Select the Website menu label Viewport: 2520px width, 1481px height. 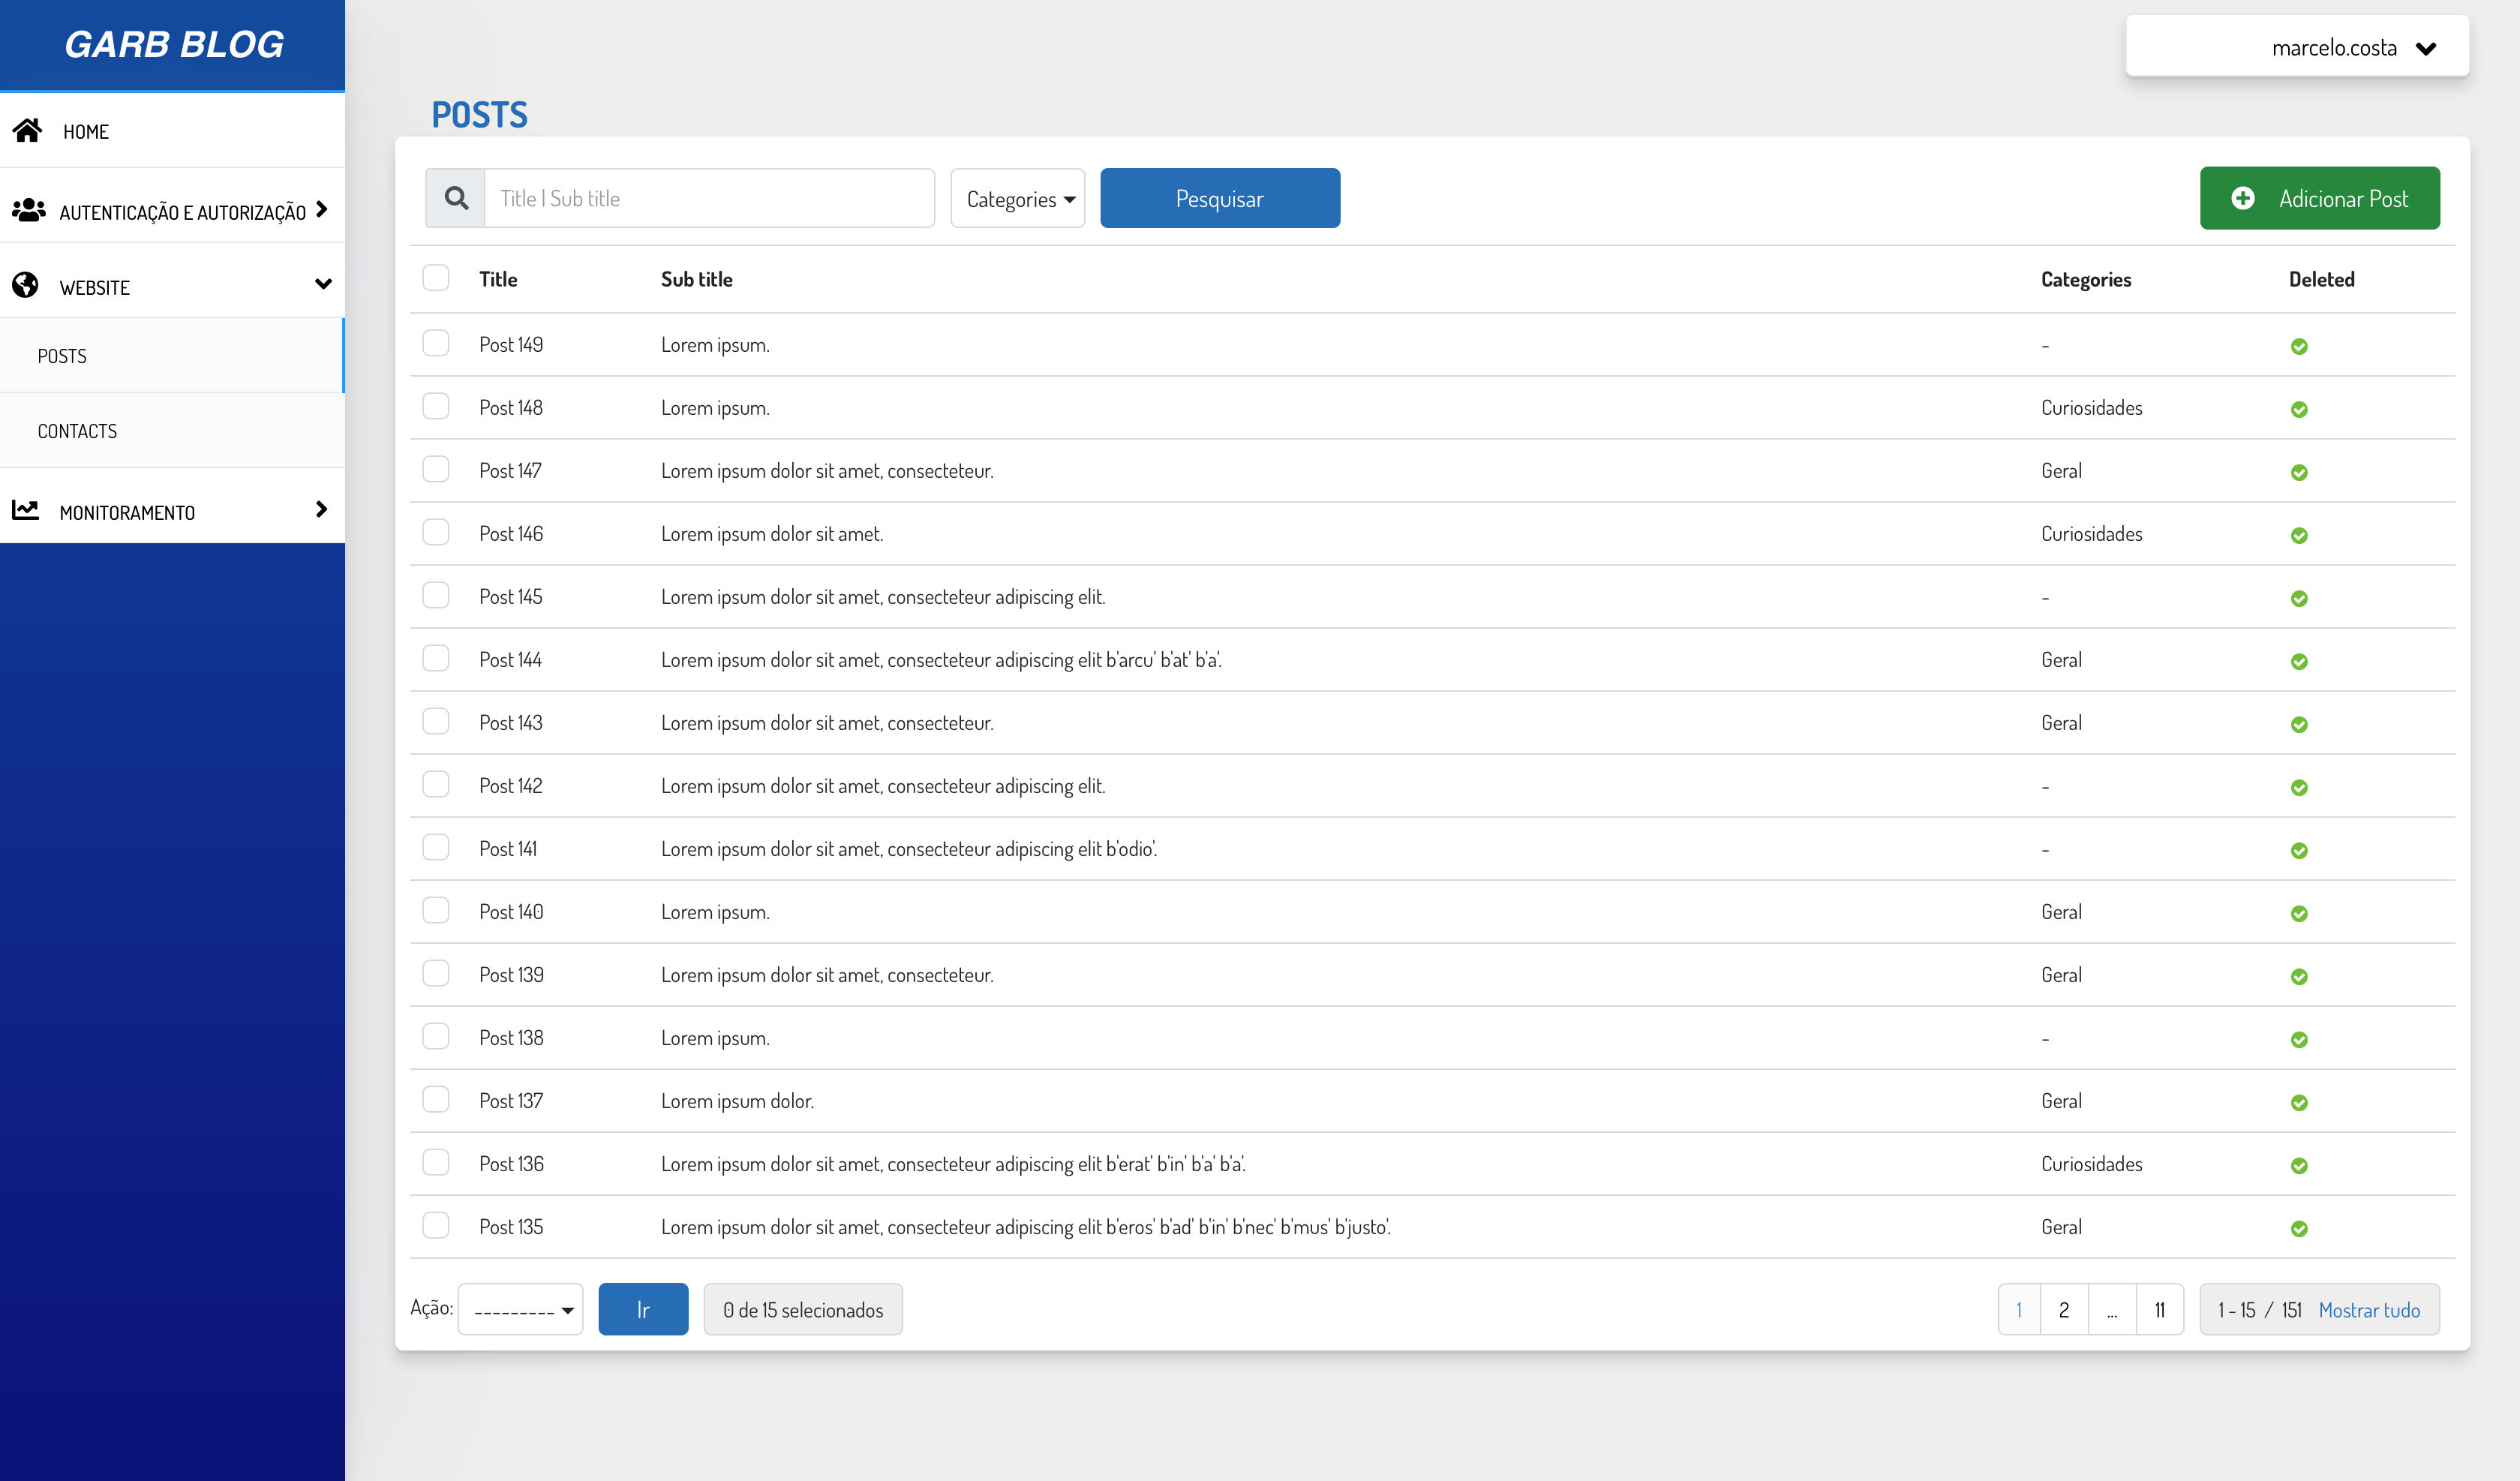pos(95,288)
